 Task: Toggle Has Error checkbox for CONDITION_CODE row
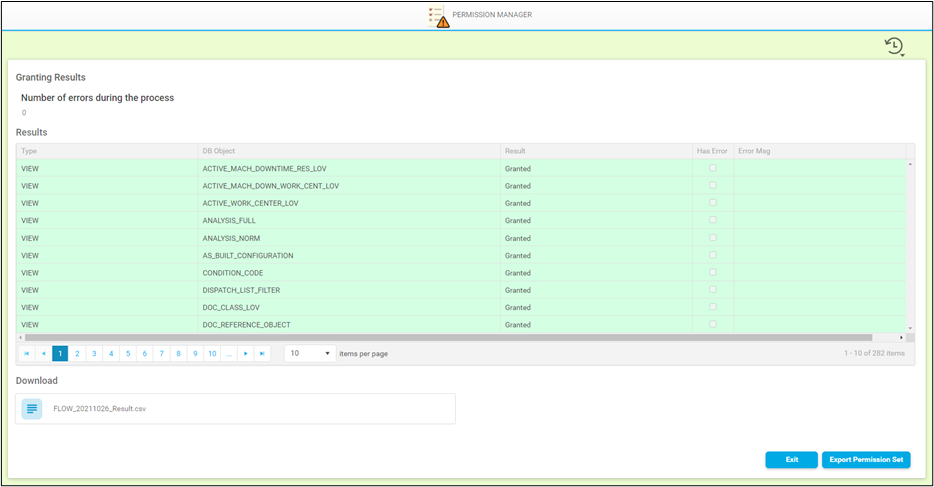pyautogui.click(x=713, y=272)
